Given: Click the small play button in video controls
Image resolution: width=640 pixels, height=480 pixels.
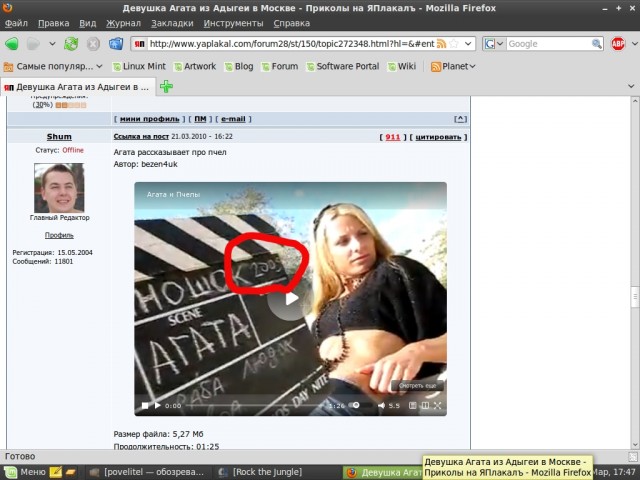Looking at the screenshot, I should (158, 405).
